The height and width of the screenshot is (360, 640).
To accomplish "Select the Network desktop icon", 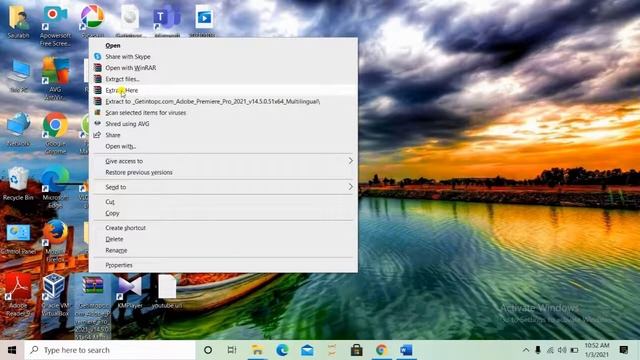I will [18, 130].
